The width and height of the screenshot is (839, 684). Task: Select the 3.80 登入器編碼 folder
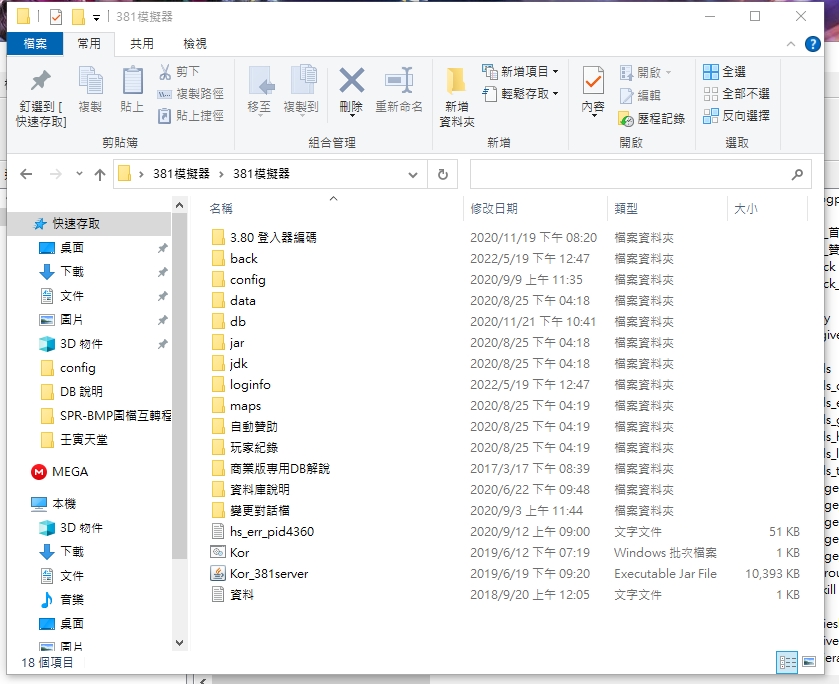[264, 237]
